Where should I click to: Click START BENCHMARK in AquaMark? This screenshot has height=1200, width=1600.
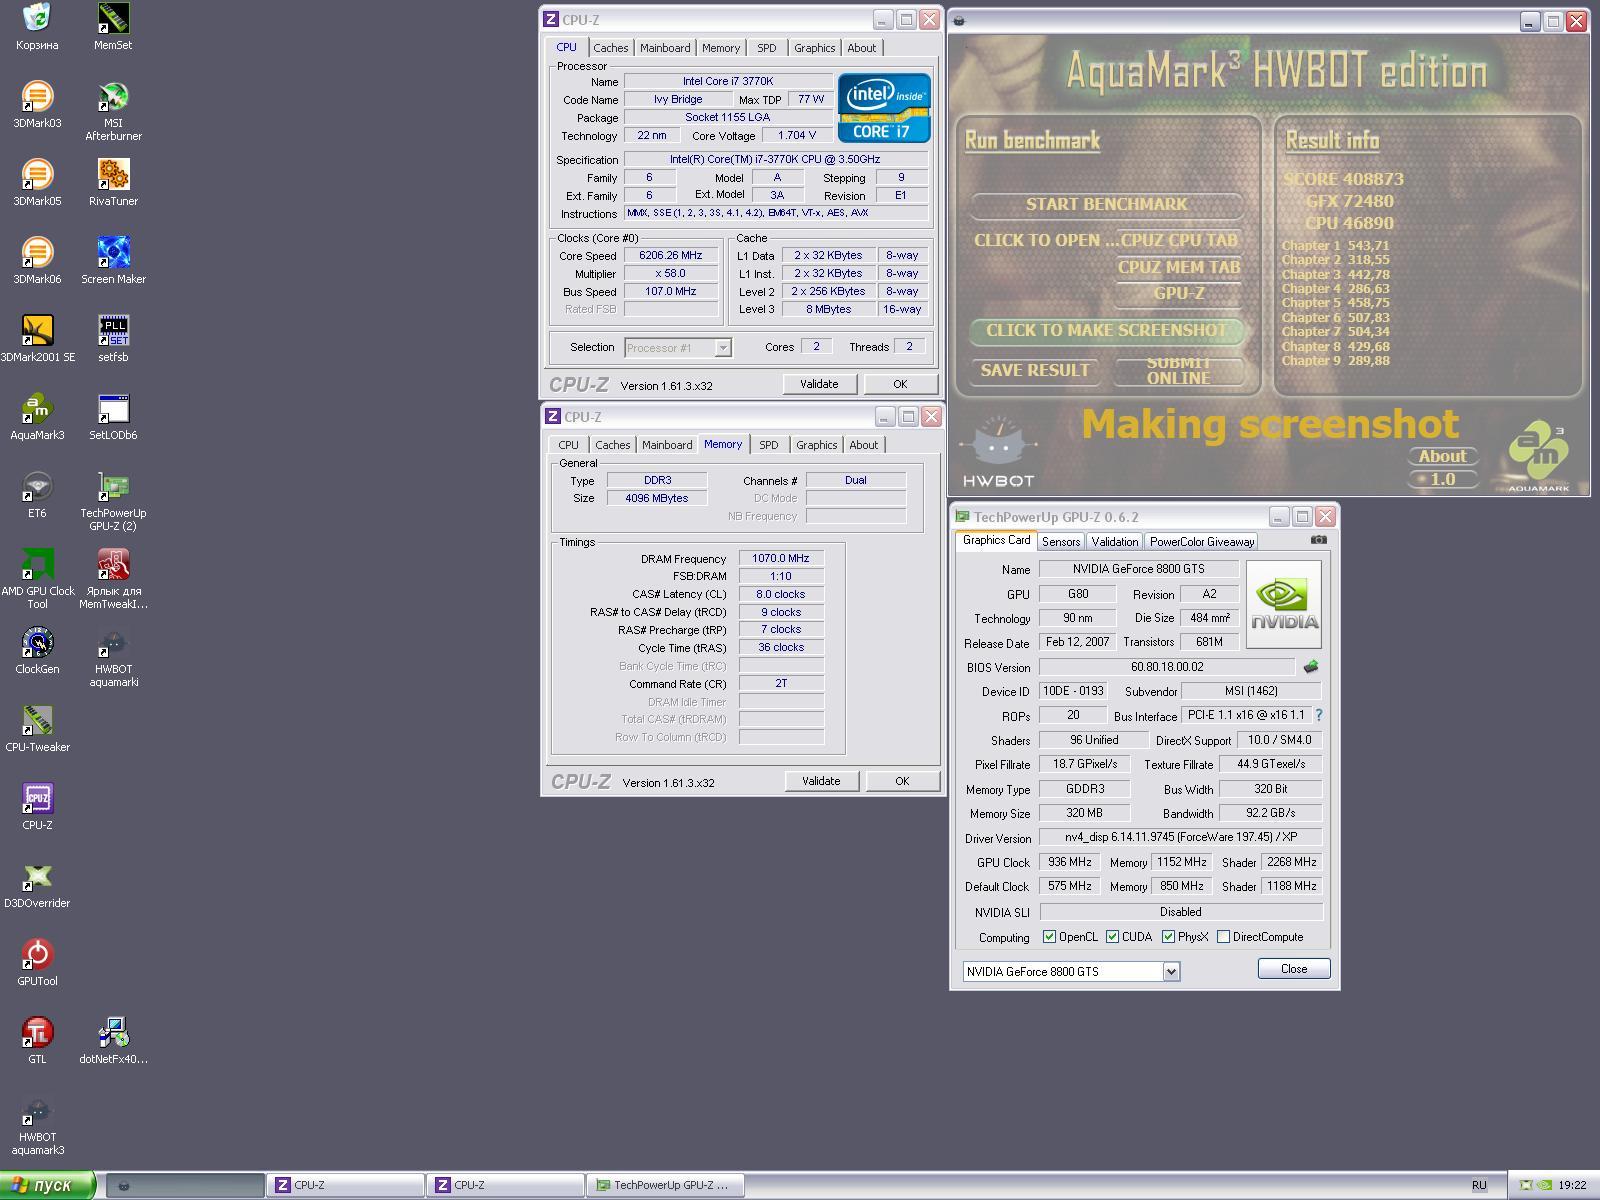coord(1106,204)
